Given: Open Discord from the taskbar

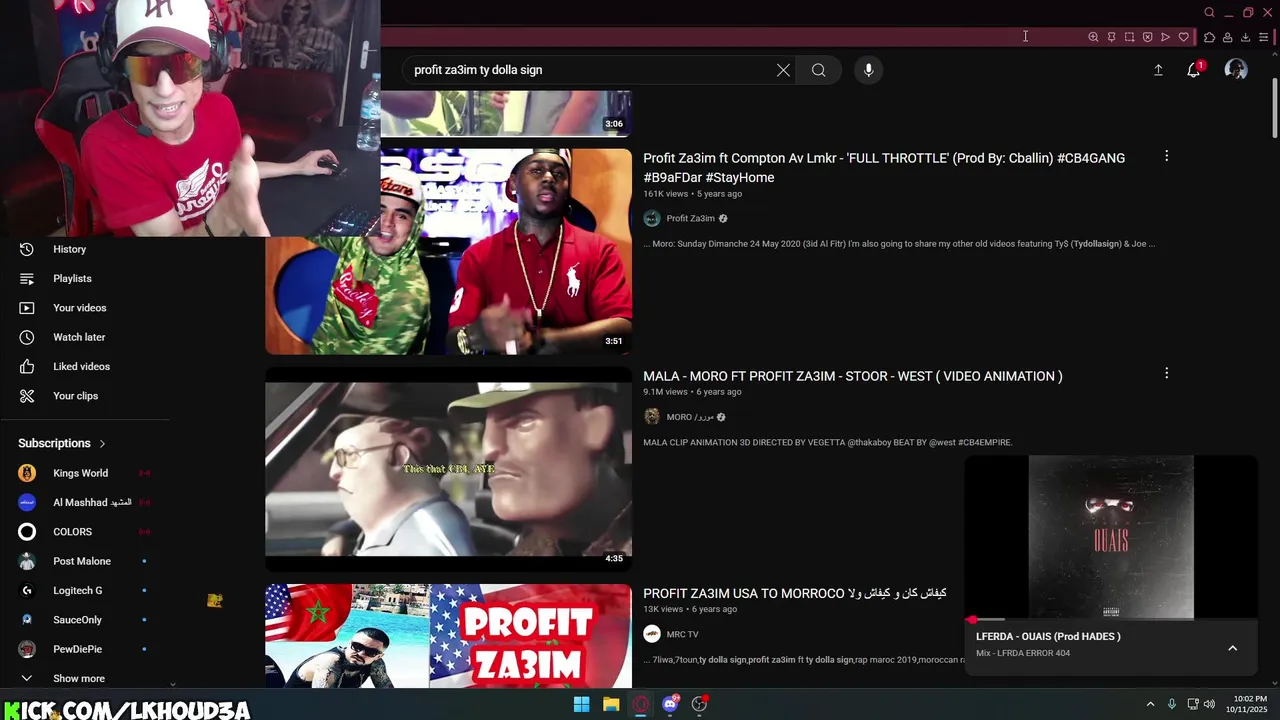Looking at the screenshot, I should [x=670, y=704].
